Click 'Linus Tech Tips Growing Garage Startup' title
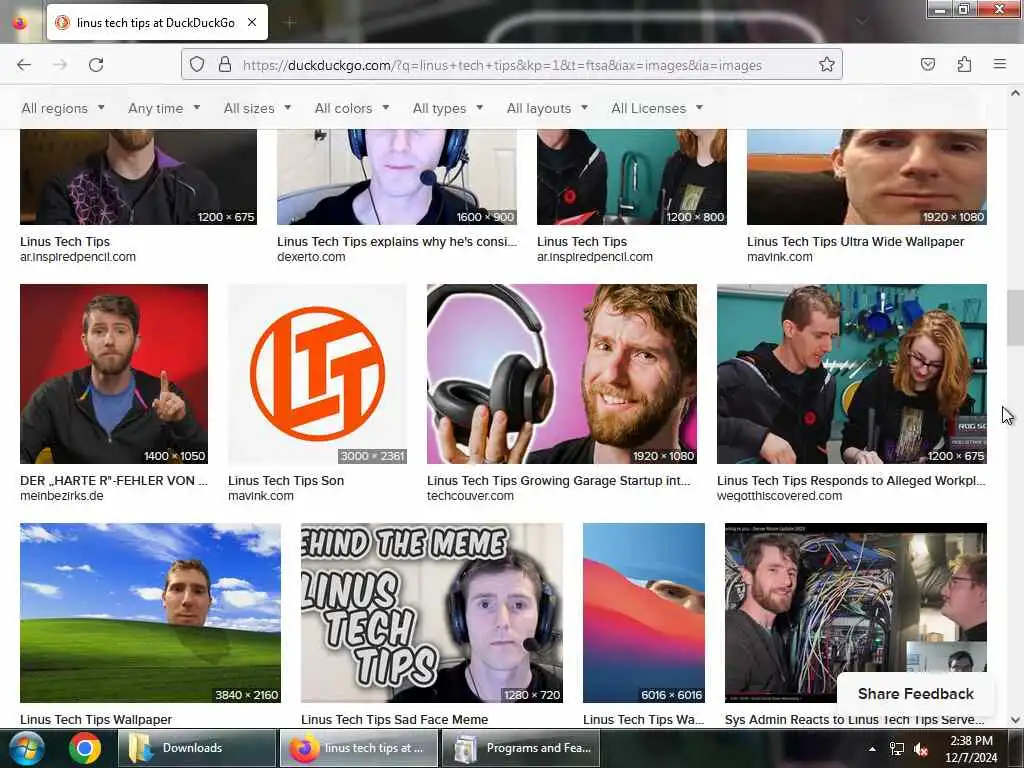 (558, 481)
